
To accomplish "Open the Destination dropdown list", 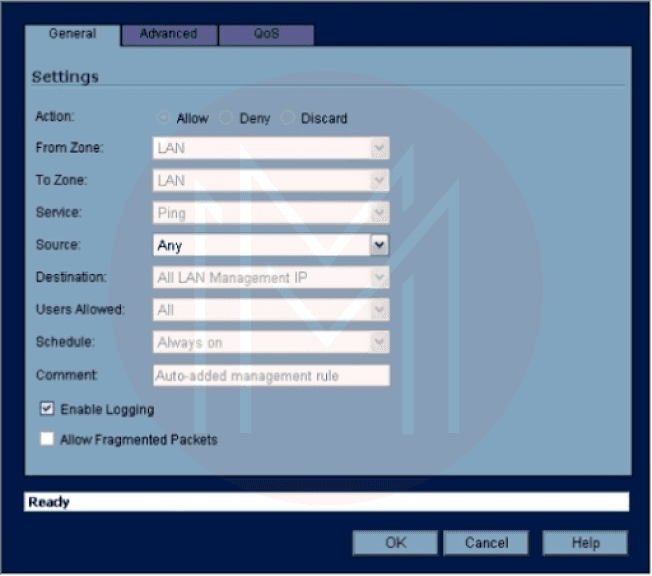I will (x=379, y=278).
